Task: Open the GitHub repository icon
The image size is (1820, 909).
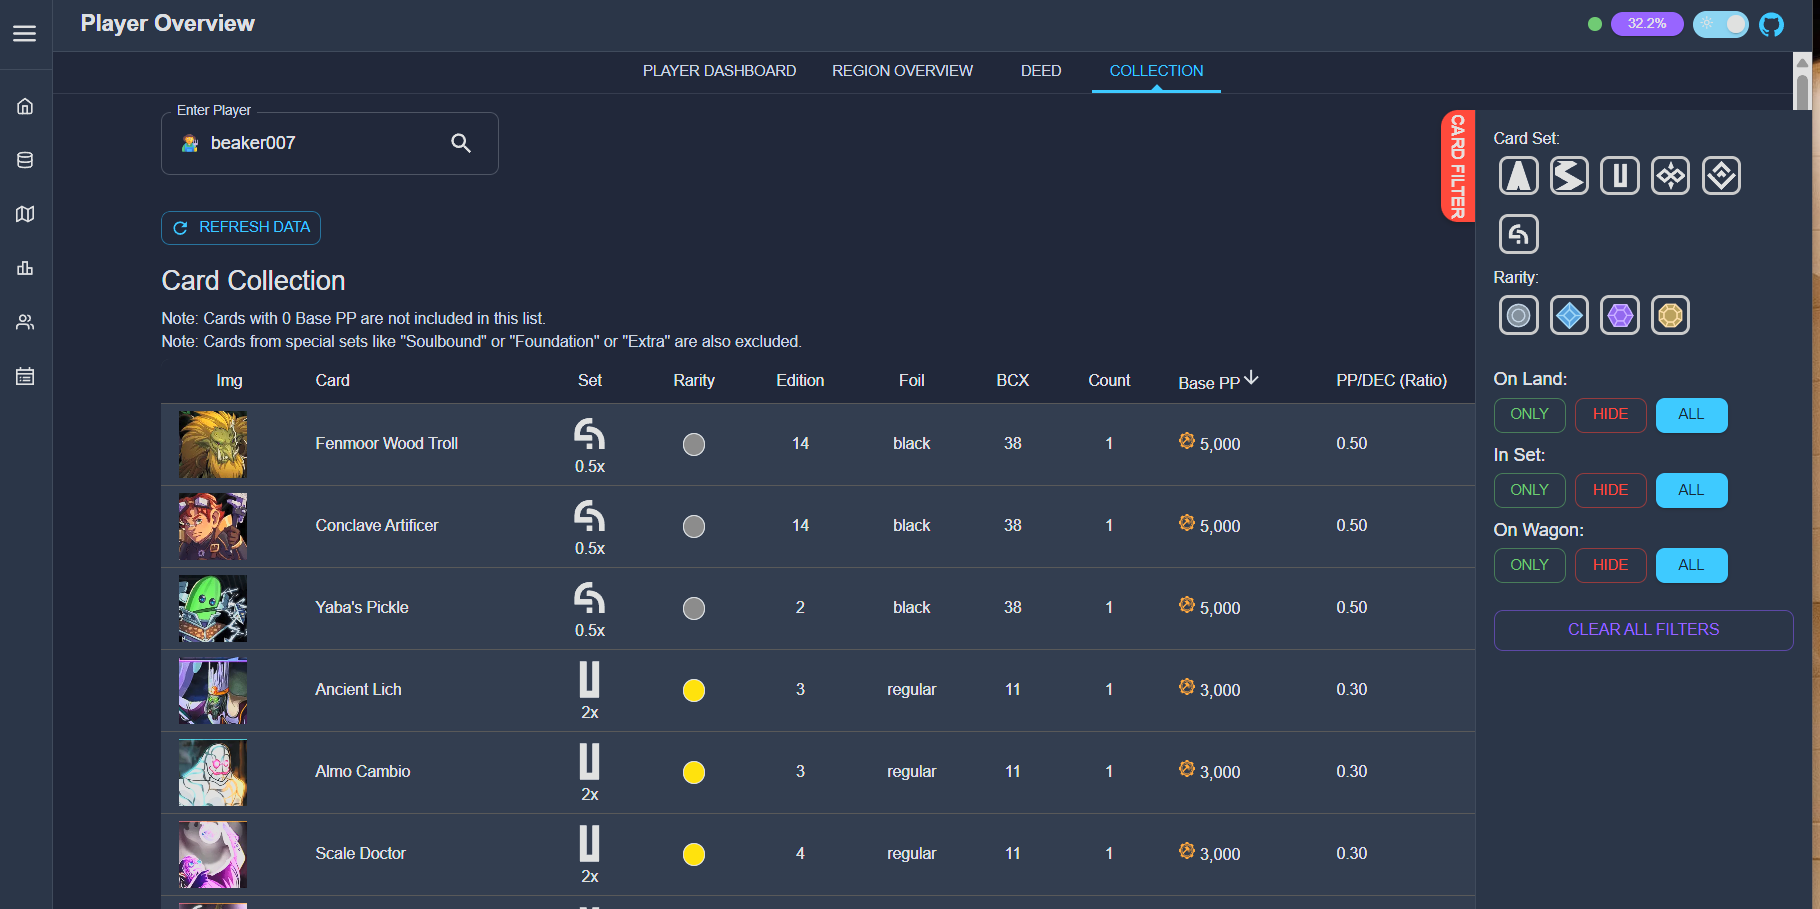Action: pyautogui.click(x=1771, y=24)
